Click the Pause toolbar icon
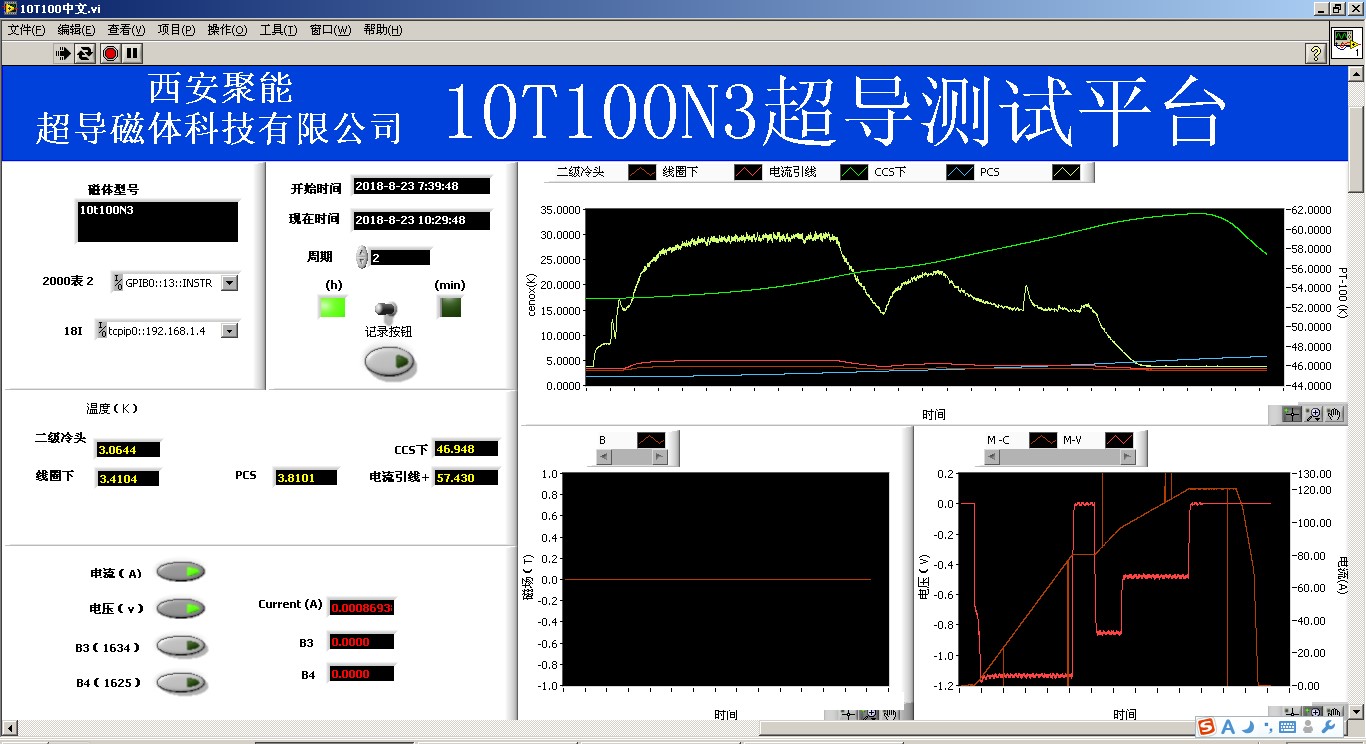The image size is (1366, 744). click(x=132, y=53)
